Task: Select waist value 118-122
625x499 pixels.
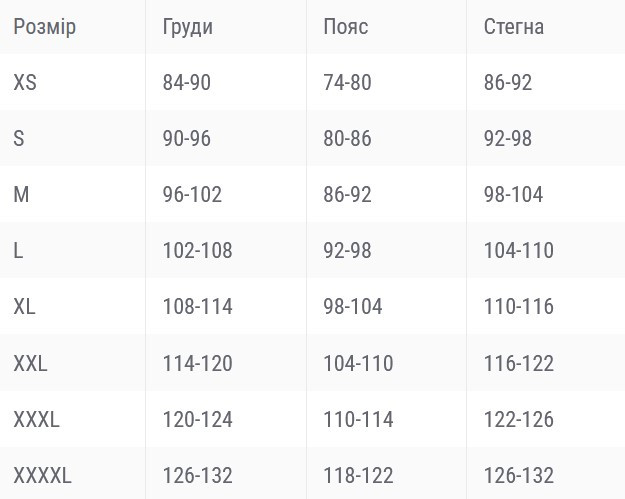Action: click(358, 475)
